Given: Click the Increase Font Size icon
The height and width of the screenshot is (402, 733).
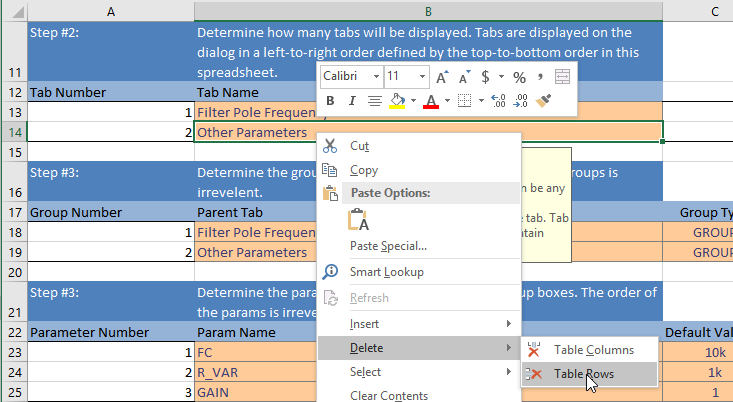Looking at the screenshot, I should click(x=441, y=77).
